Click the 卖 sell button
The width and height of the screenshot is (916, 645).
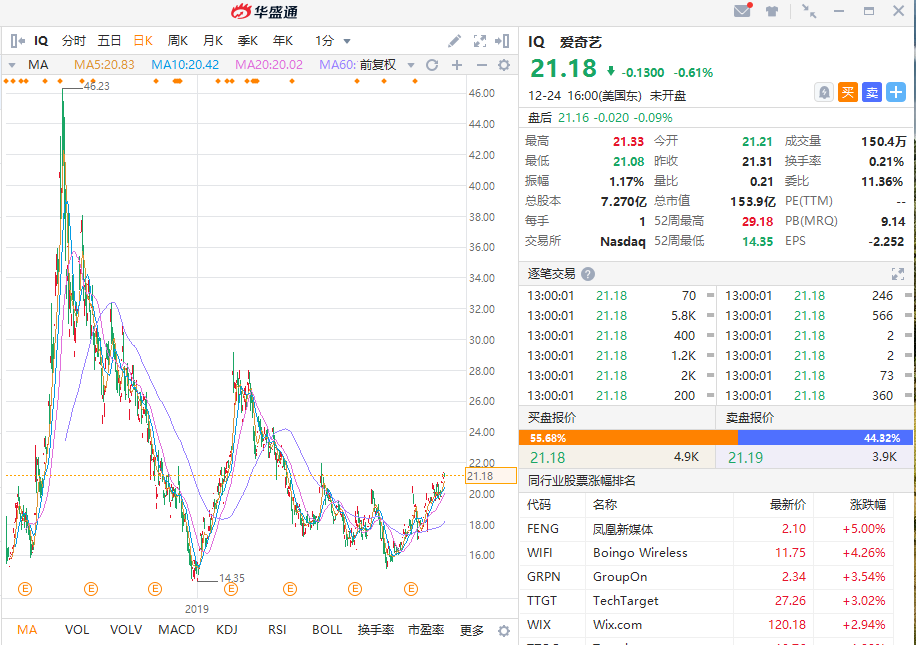(x=872, y=92)
